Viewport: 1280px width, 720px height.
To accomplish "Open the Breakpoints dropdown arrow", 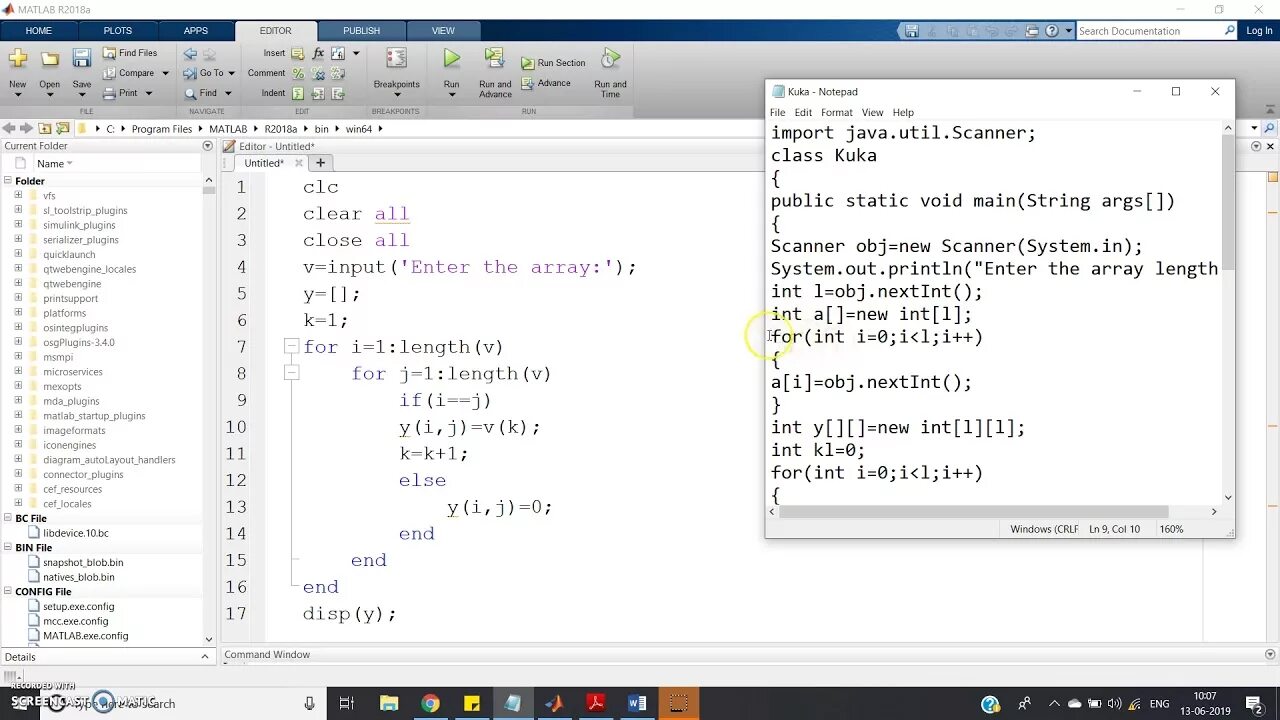I will (396, 95).
